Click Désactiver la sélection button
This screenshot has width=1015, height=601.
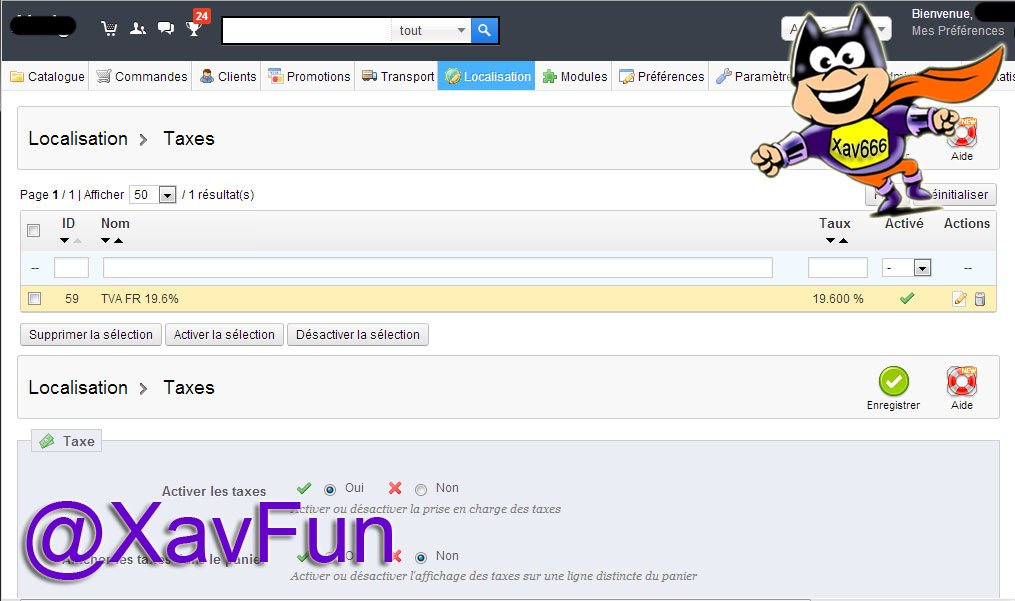tap(358, 335)
